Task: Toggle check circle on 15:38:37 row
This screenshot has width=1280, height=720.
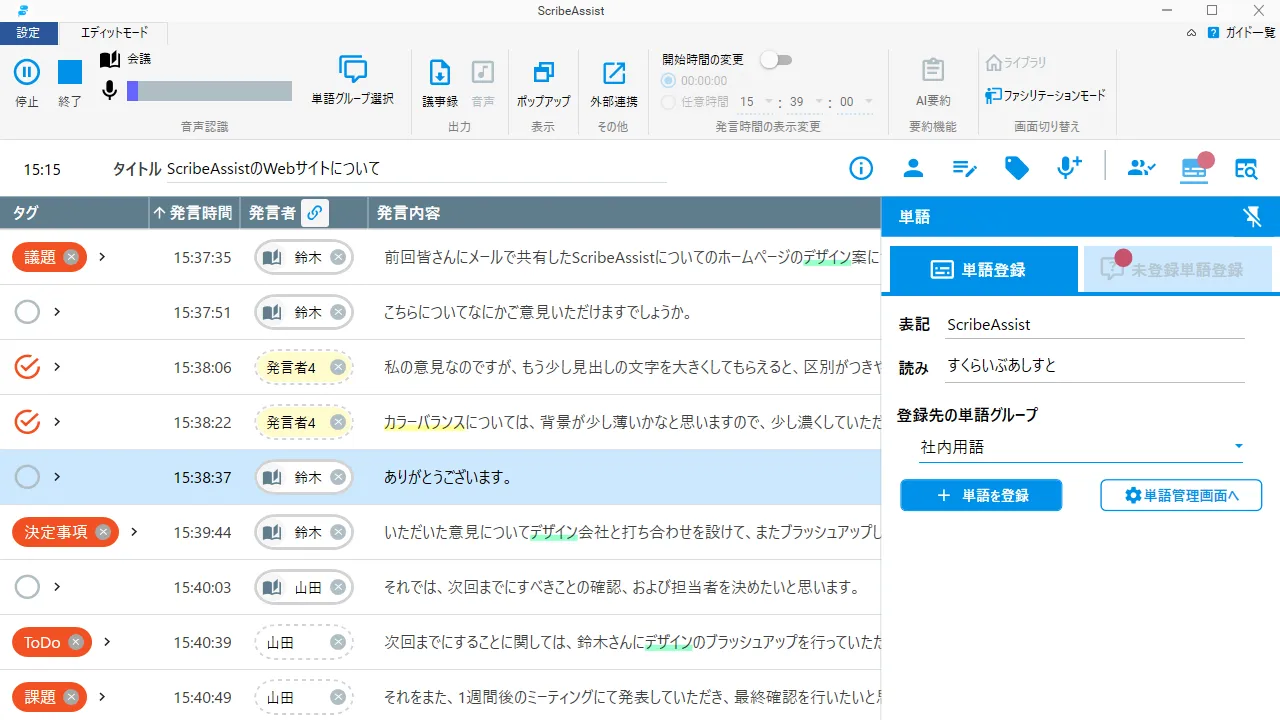Action: [28, 477]
